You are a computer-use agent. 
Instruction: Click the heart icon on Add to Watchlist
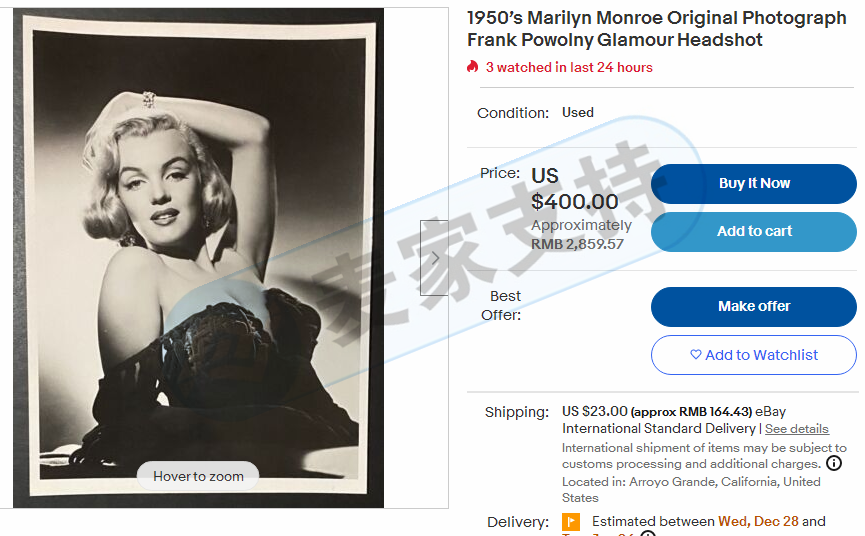pos(696,355)
